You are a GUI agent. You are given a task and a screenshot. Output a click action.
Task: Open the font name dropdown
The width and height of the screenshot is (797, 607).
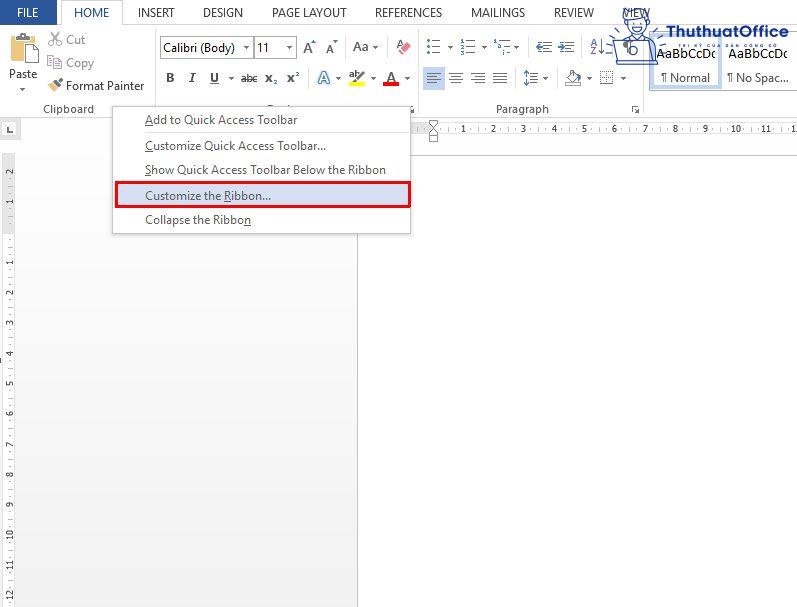coord(247,48)
